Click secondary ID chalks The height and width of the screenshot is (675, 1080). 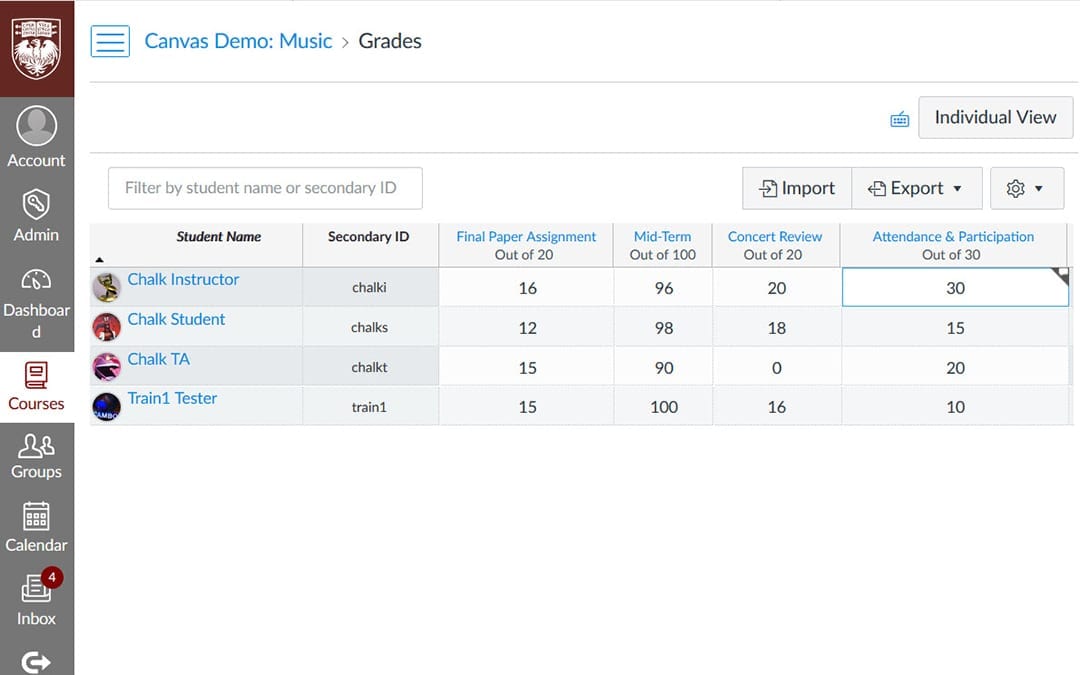click(x=369, y=327)
